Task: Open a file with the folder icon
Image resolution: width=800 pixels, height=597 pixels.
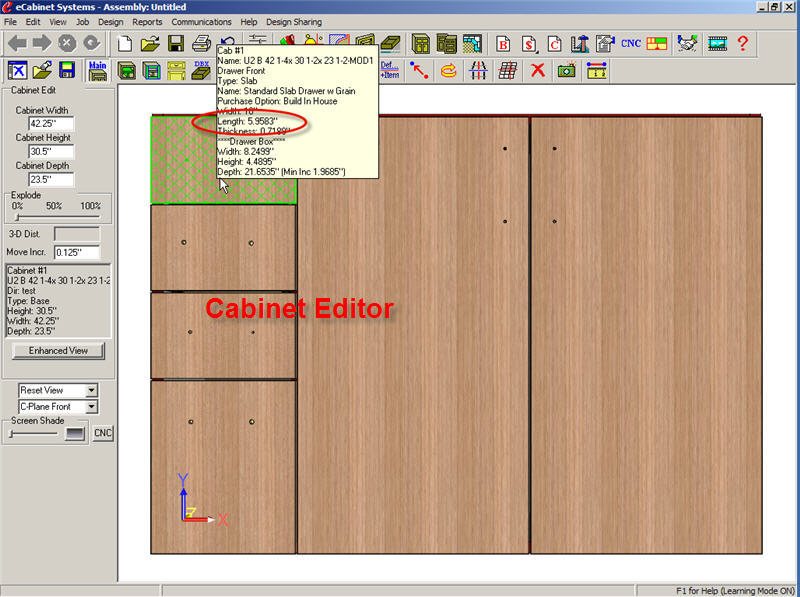Action: click(x=150, y=43)
